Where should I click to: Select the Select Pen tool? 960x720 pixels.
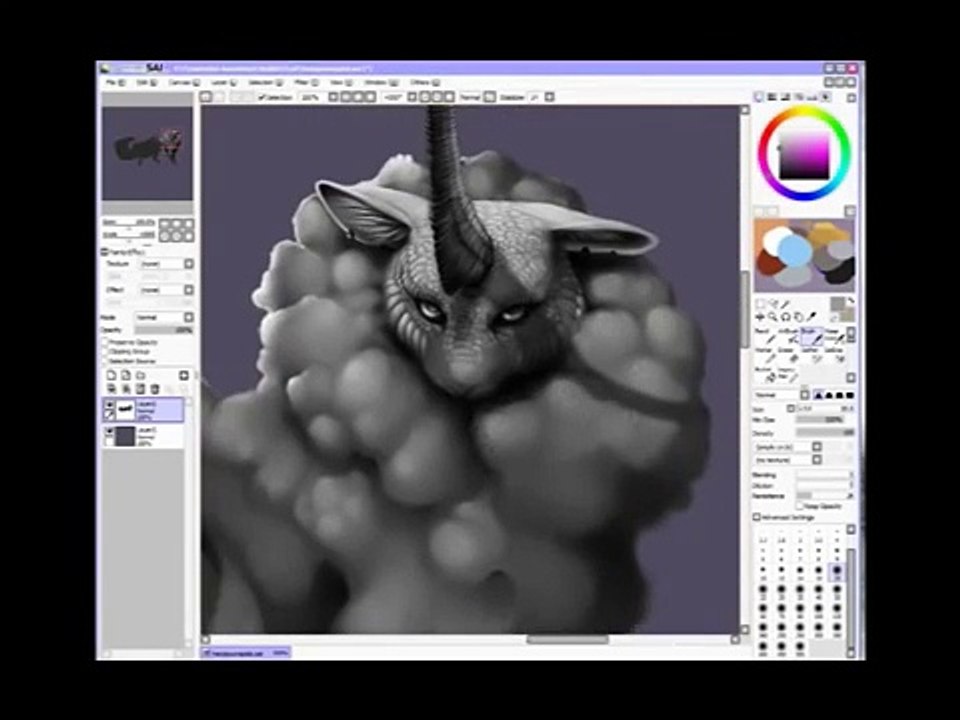(x=811, y=355)
